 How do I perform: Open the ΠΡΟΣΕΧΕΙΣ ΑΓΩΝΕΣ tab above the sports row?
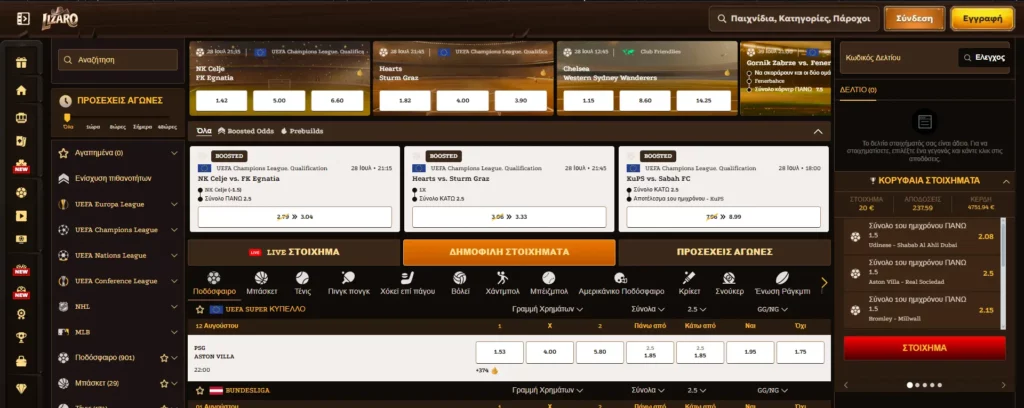[x=725, y=252]
